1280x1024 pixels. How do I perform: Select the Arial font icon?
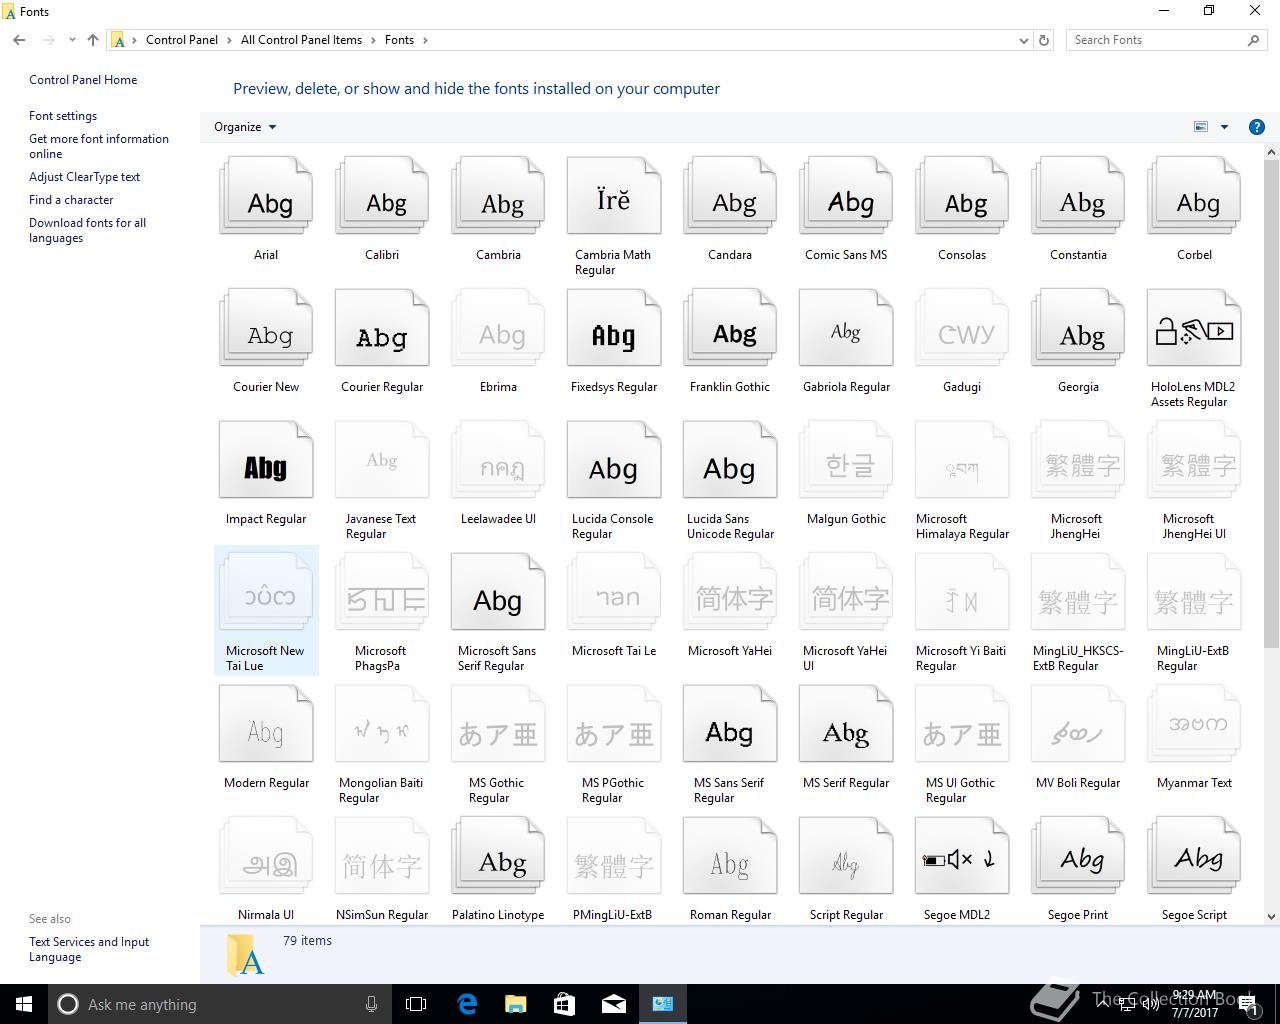click(266, 196)
